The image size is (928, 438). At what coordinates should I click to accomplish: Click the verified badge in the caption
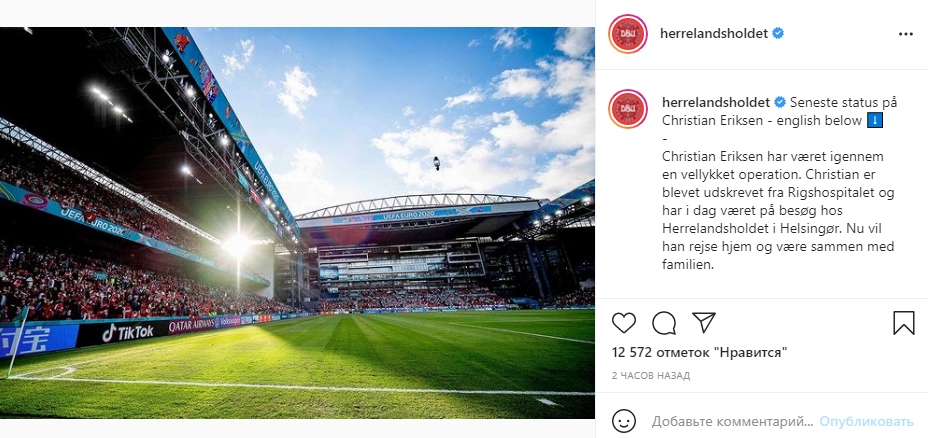(779, 102)
